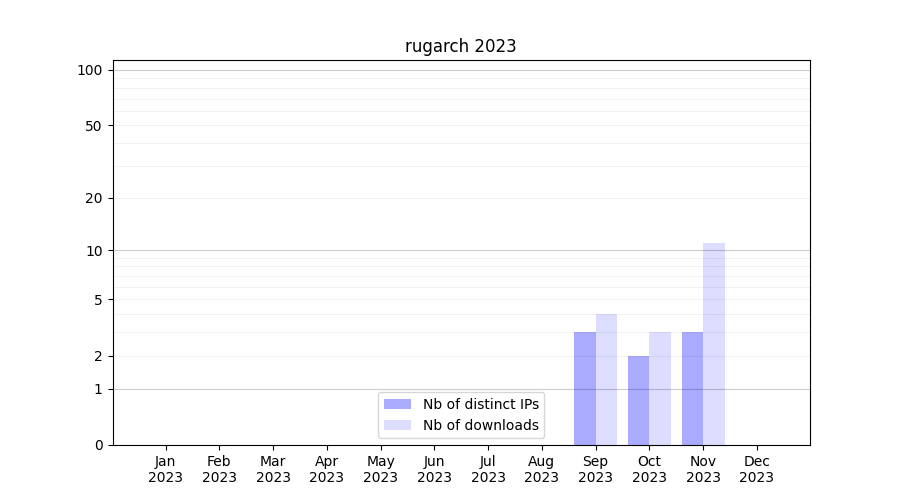Select the Oct 2023 downloads bar
The image size is (900, 500).
tap(660, 388)
